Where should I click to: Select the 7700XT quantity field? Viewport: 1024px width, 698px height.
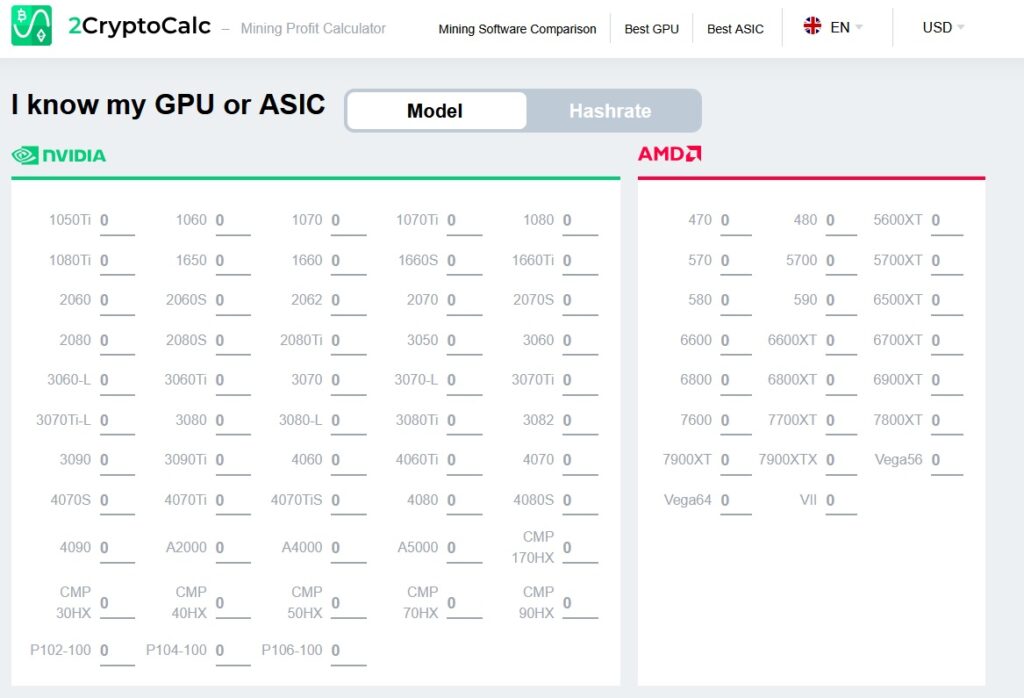tap(841, 421)
